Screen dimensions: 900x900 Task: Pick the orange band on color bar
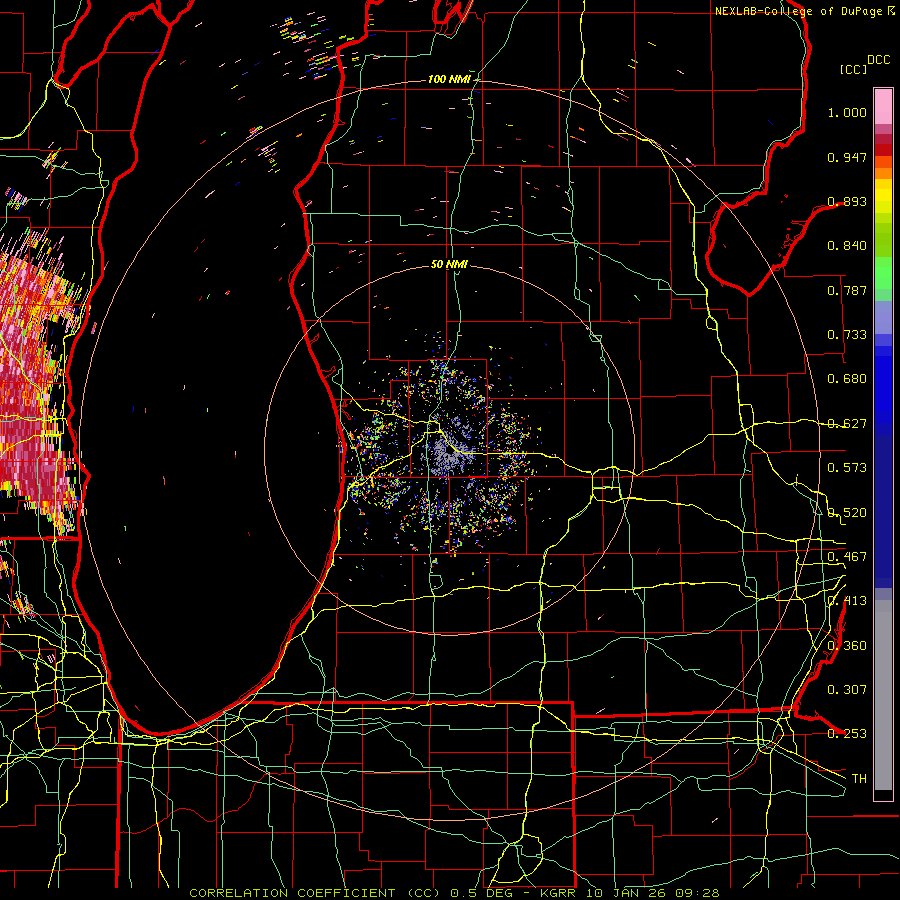point(883,173)
